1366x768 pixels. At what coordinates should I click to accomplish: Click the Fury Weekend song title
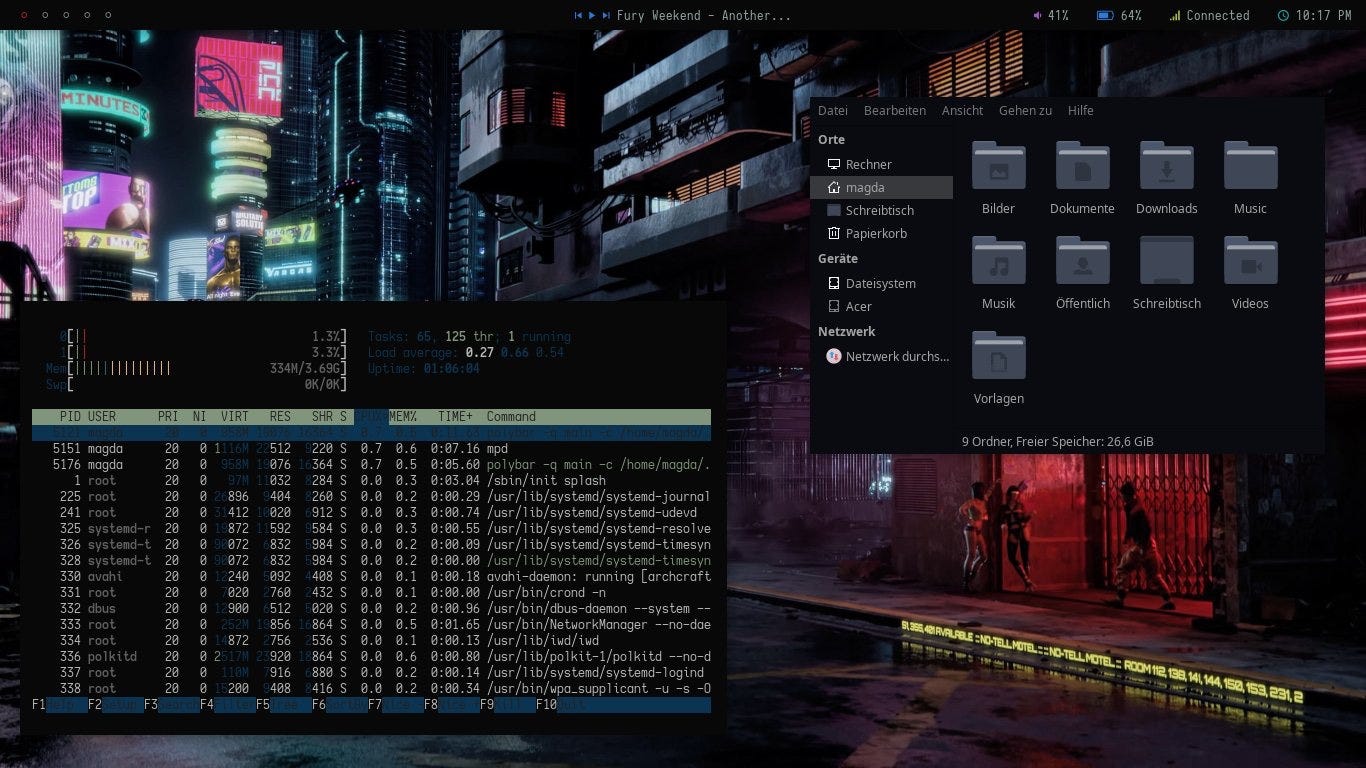(x=704, y=16)
